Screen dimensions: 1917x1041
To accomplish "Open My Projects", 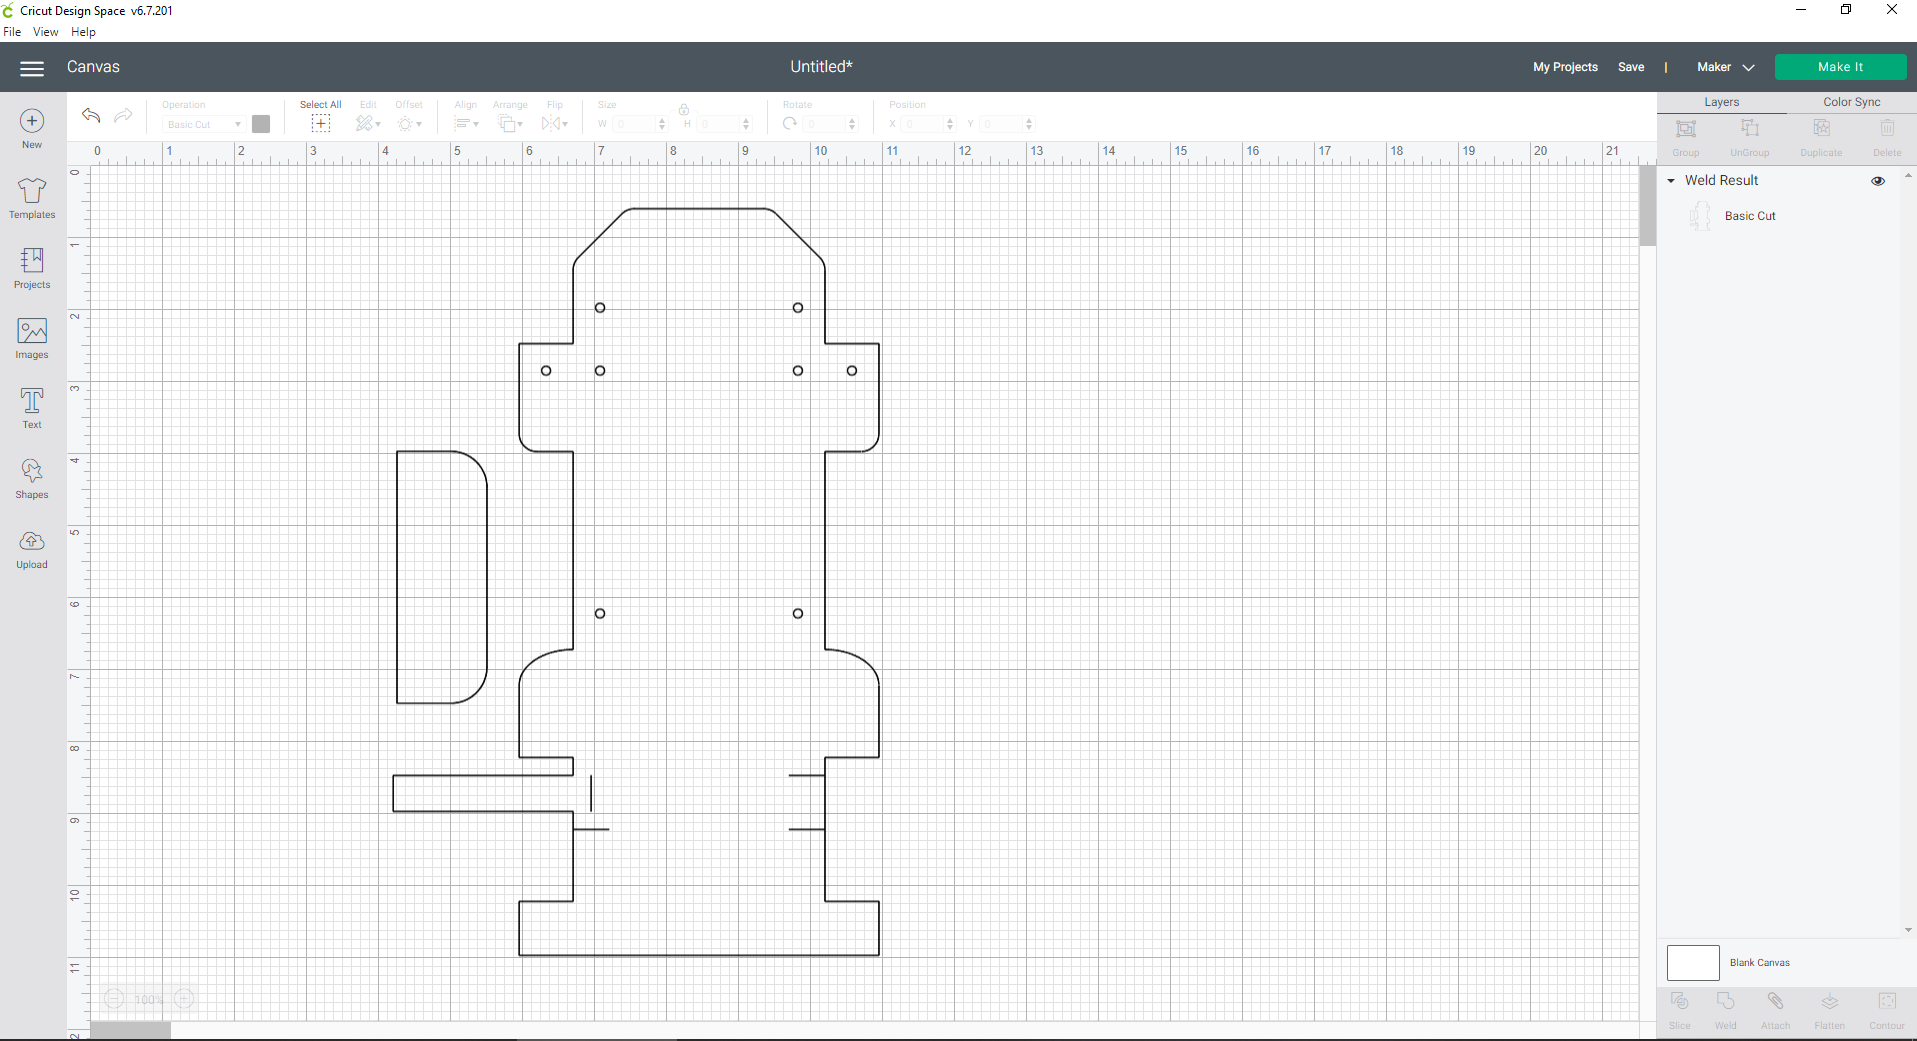I will 1564,67.
